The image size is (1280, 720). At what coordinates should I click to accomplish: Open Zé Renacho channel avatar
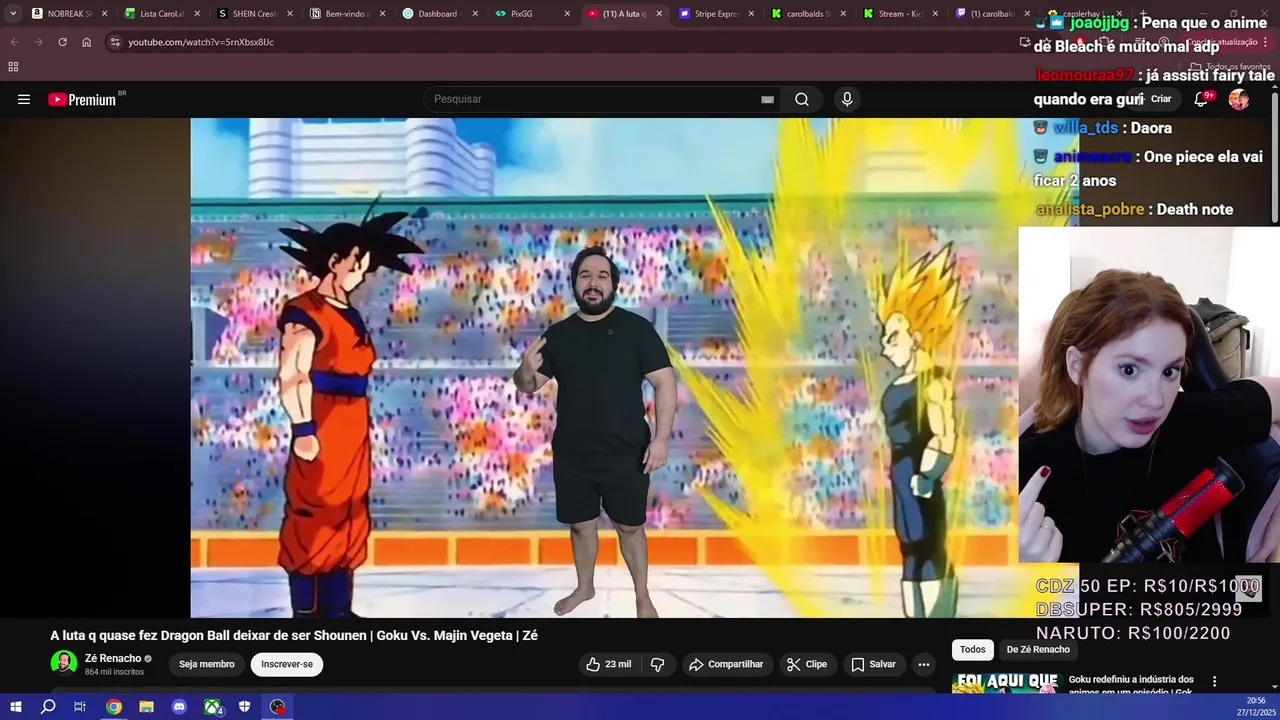[64, 663]
